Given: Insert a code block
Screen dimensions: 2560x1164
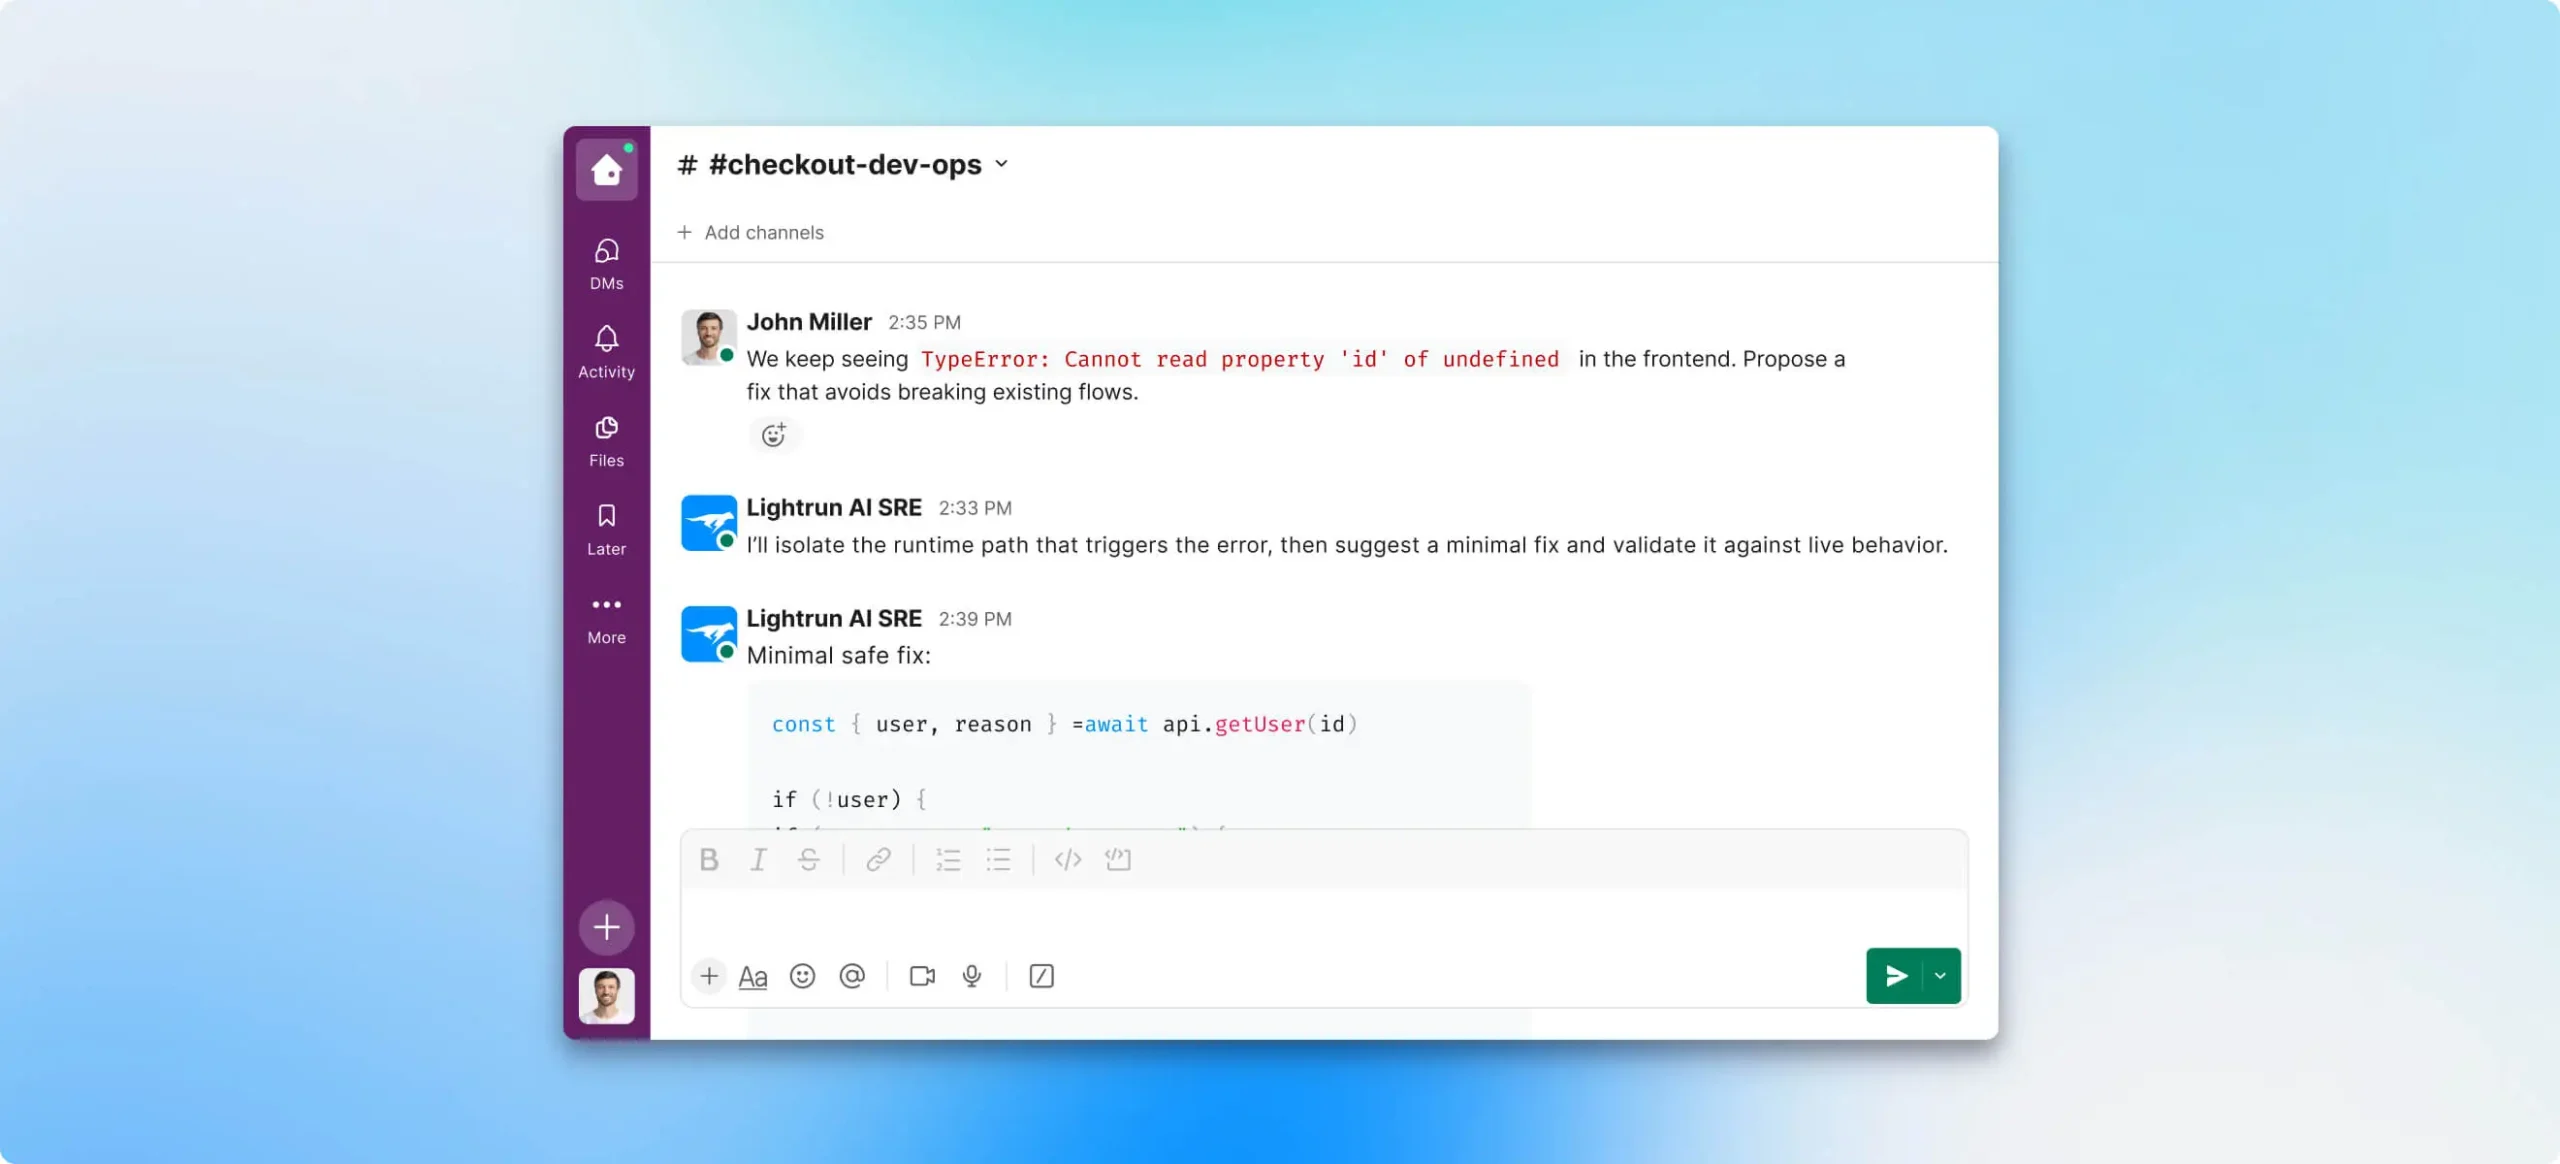Looking at the screenshot, I should 1118,860.
